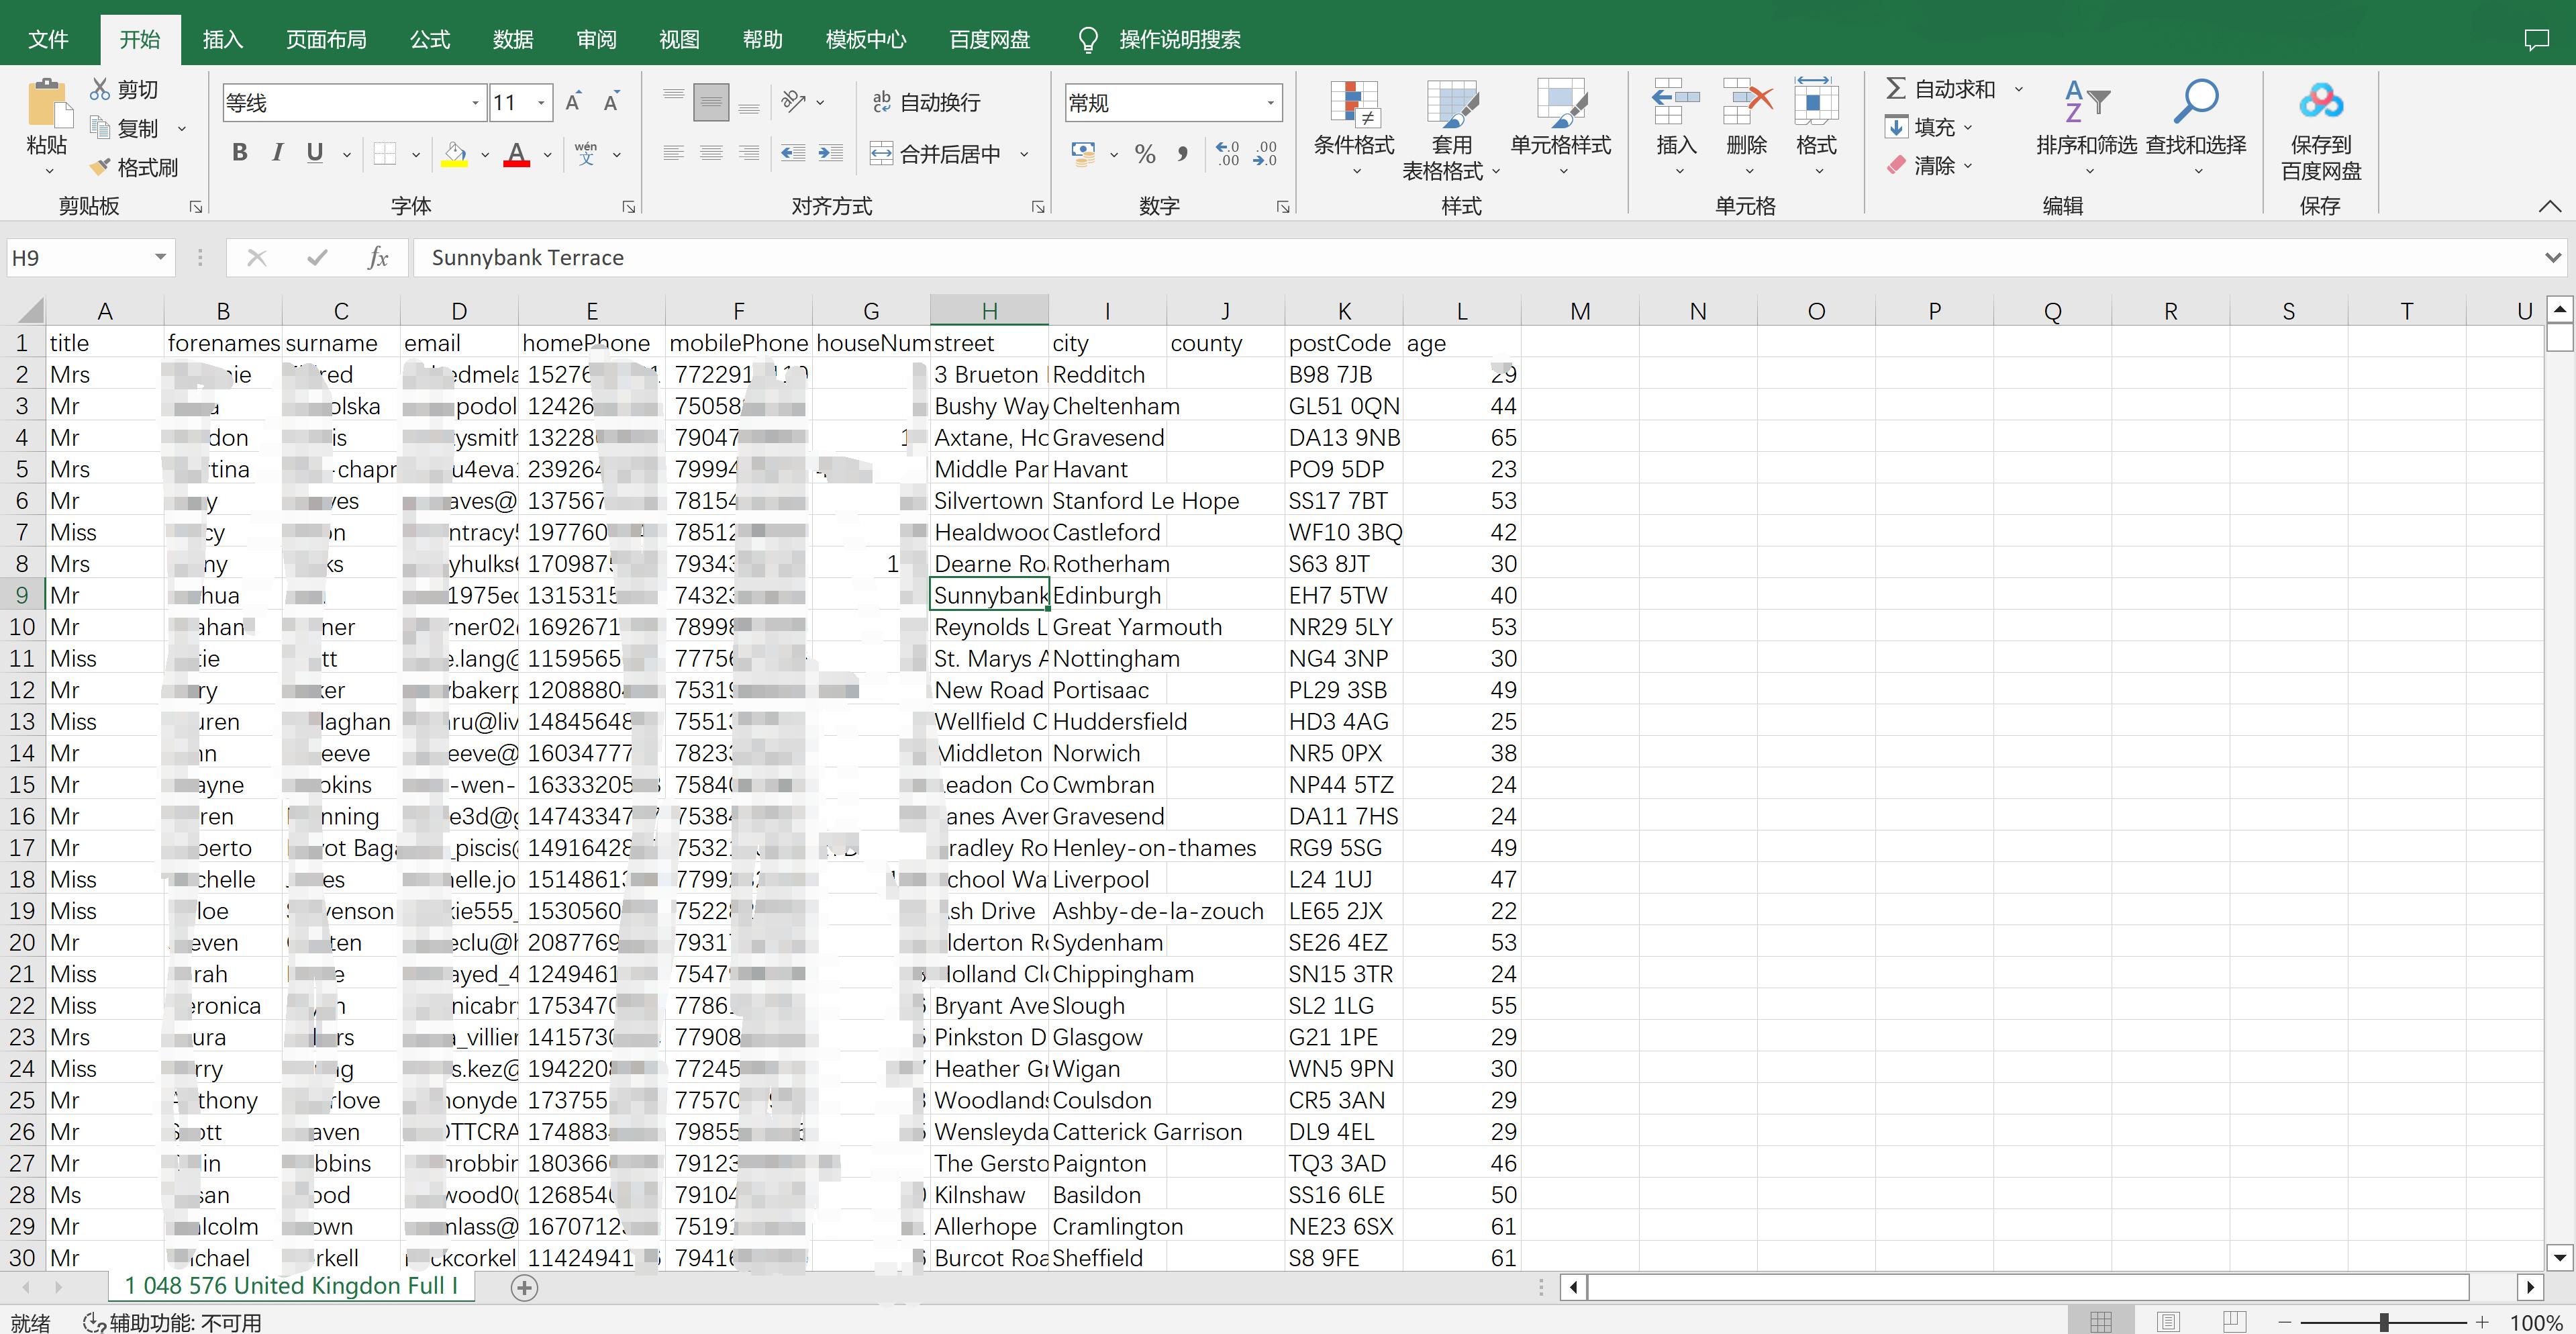
Task: Click Merge and Center (合并后居中)
Action: pos(936,154)
